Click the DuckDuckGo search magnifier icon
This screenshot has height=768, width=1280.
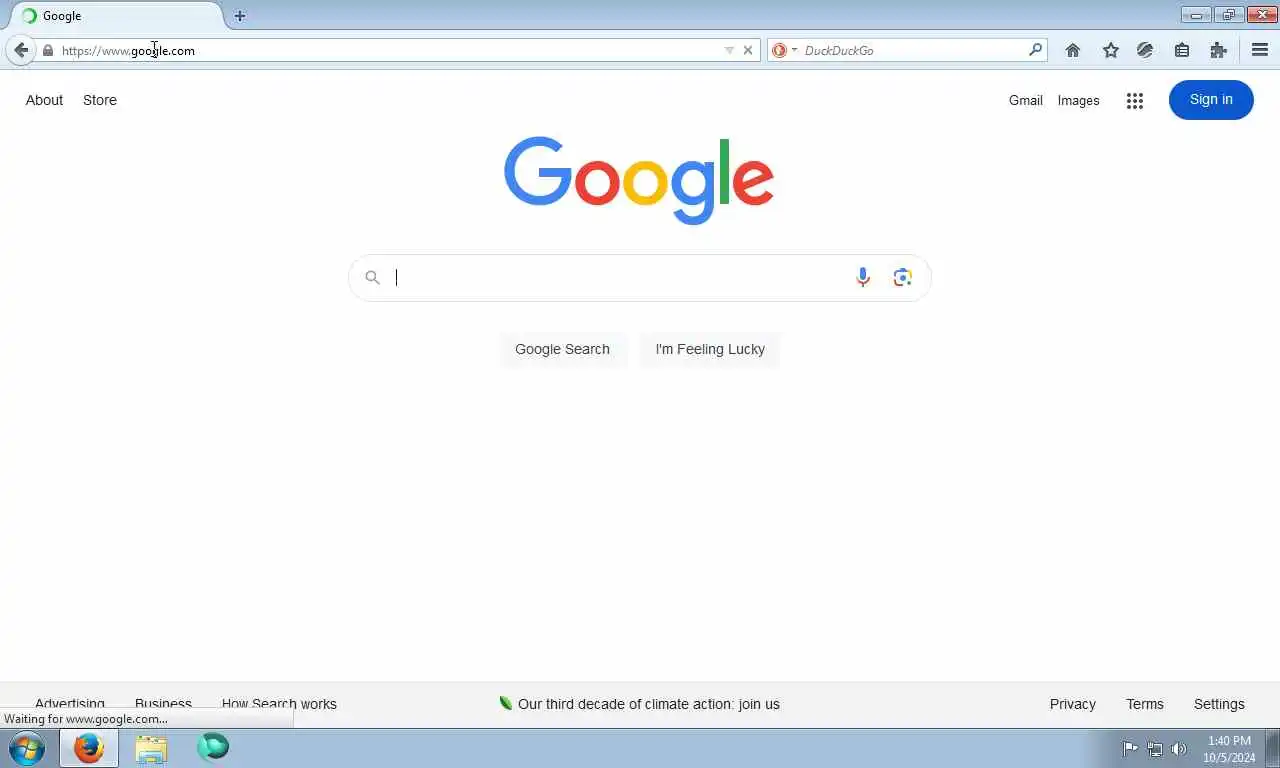[x=1035, y=50]
